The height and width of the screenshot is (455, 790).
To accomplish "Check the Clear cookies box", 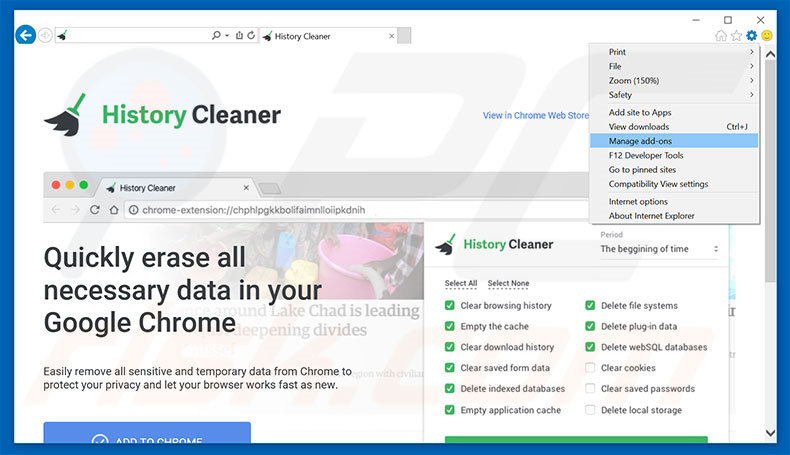I will (x=590, y=367).
